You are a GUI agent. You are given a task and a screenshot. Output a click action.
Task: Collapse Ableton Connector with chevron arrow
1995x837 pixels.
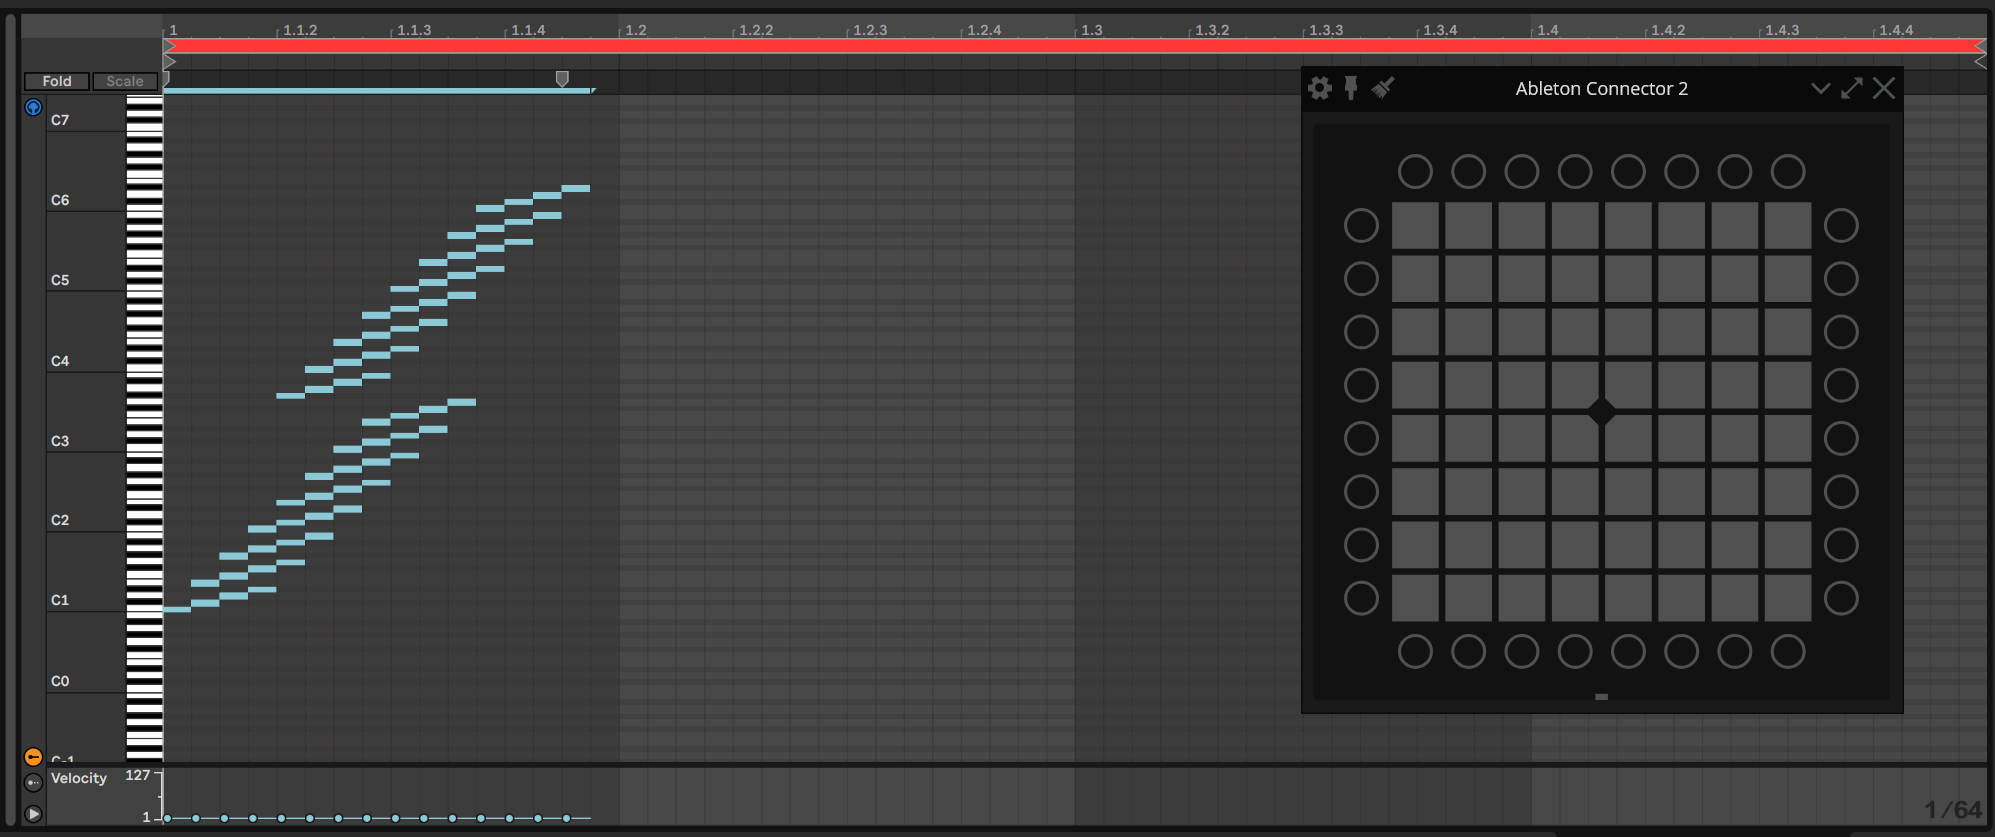pyautogui.click(x=1820, y=88)
